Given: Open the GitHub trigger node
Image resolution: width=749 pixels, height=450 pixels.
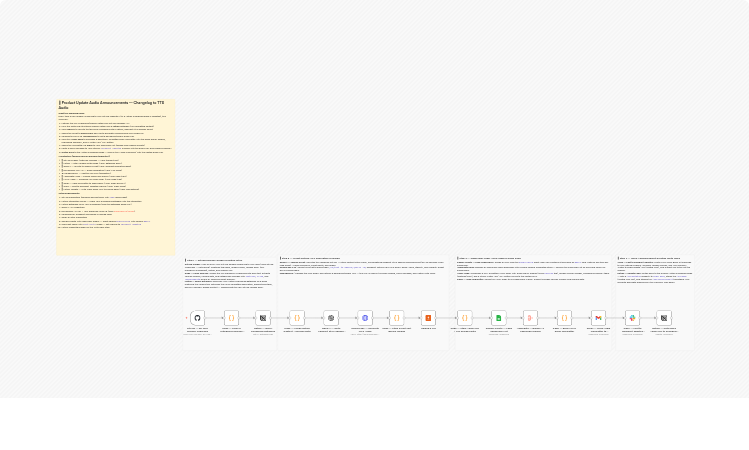Looking at the screenshot, I should click(197, 317).
